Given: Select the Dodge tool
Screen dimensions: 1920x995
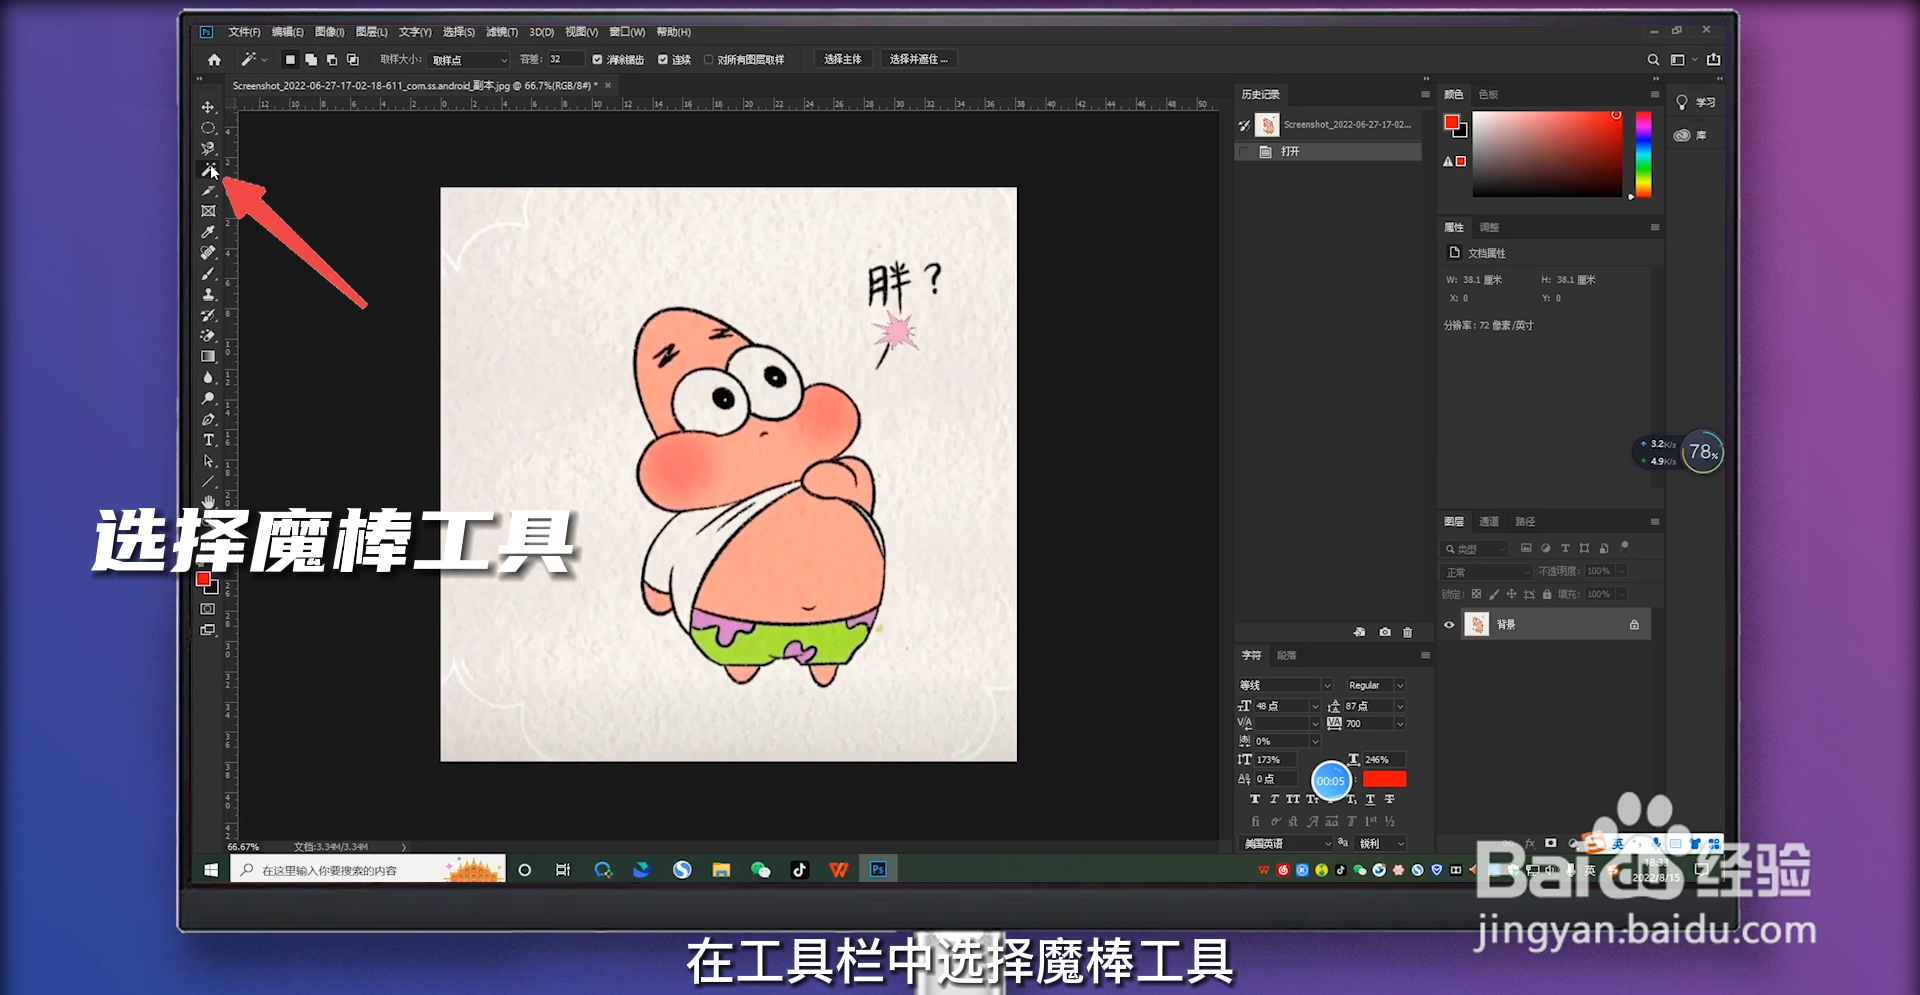Looking at the screenshot, I should click(208, 398).
